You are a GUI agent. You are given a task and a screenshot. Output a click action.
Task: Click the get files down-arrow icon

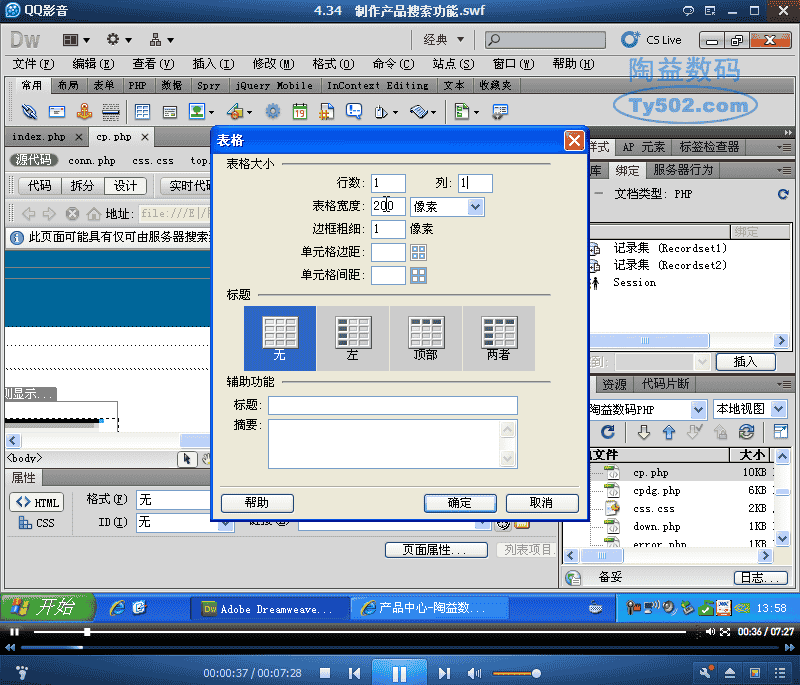(643, 432)
